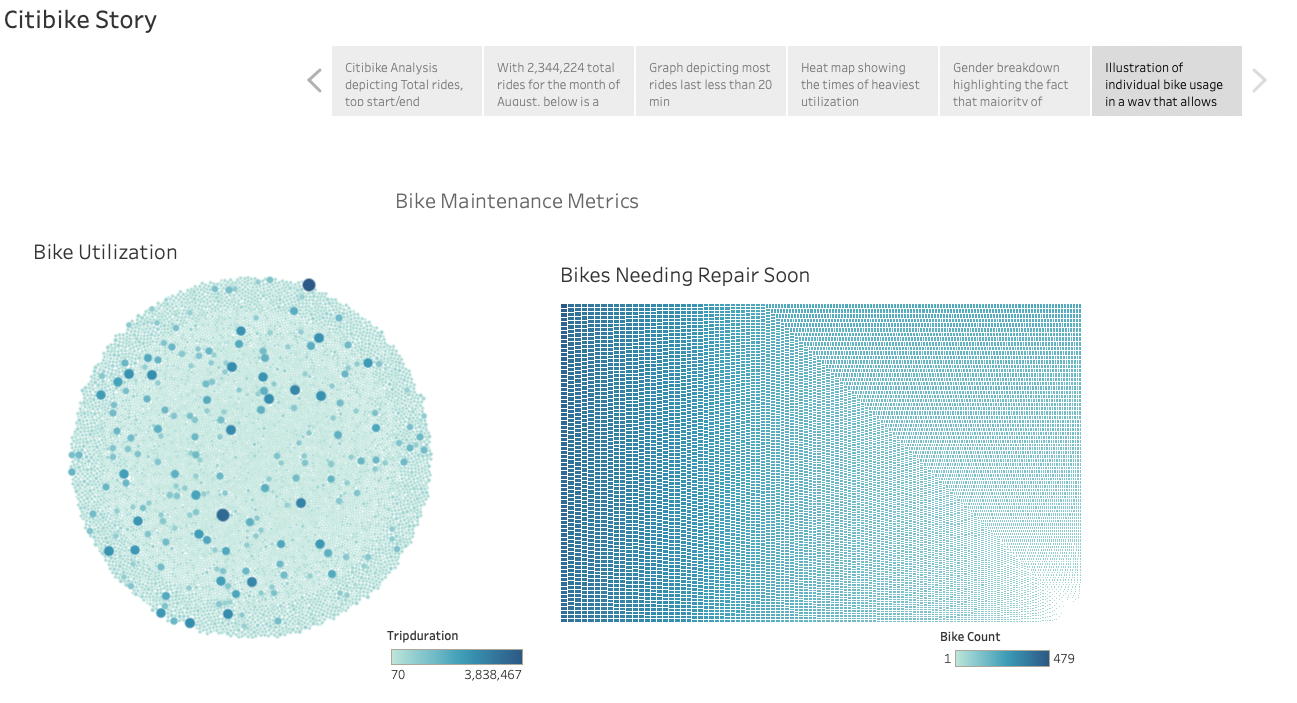This screenshot has width=1297, height=703.
Task: Open the 'Citibike Analysis depicting Total rides' story point
Action: 406,81
